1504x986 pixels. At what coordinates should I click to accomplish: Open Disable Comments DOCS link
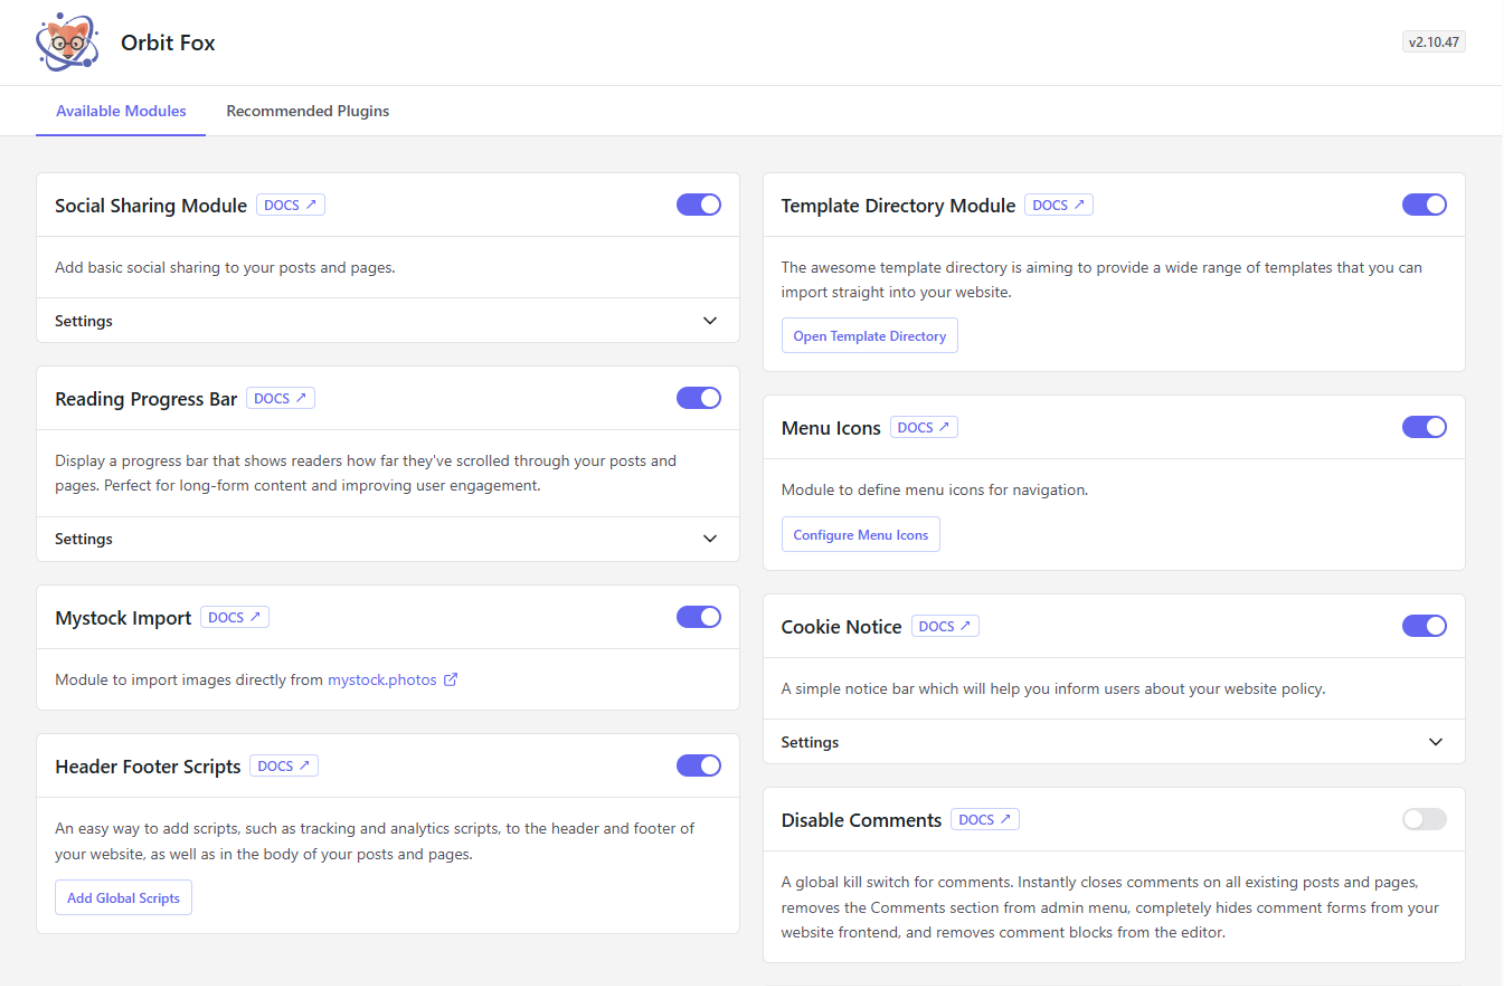[985, 819]
